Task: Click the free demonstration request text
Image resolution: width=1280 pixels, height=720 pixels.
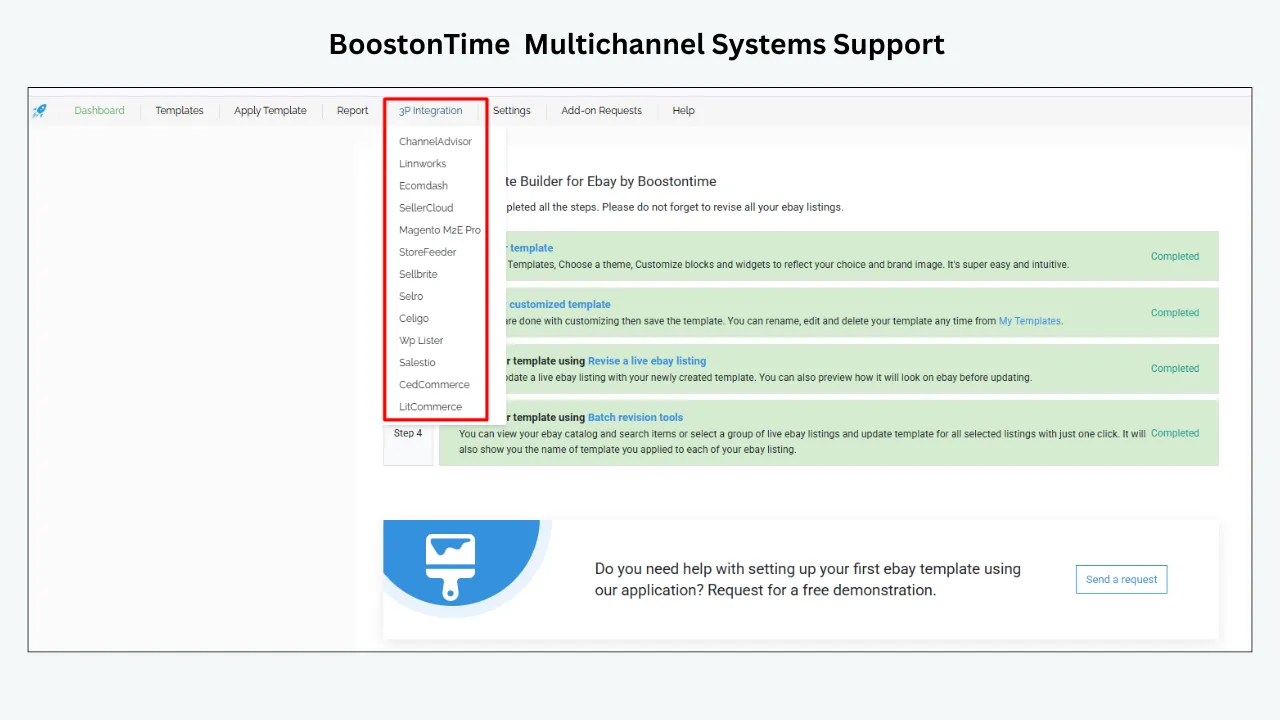Action: (808, 579)
